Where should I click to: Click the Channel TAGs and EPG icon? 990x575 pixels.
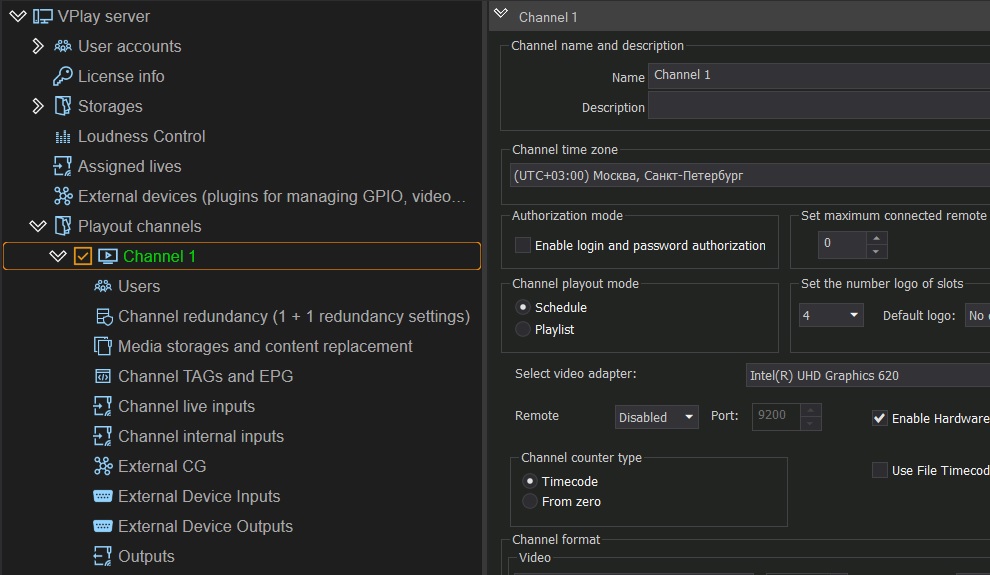pyautogui.click(x=103, y=376)
